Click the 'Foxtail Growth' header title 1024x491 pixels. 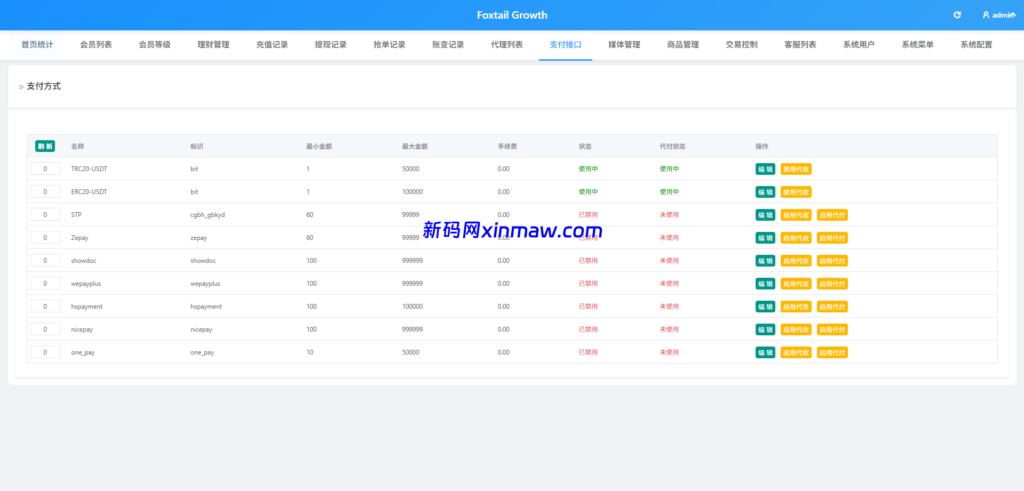(x=512, y=15)
